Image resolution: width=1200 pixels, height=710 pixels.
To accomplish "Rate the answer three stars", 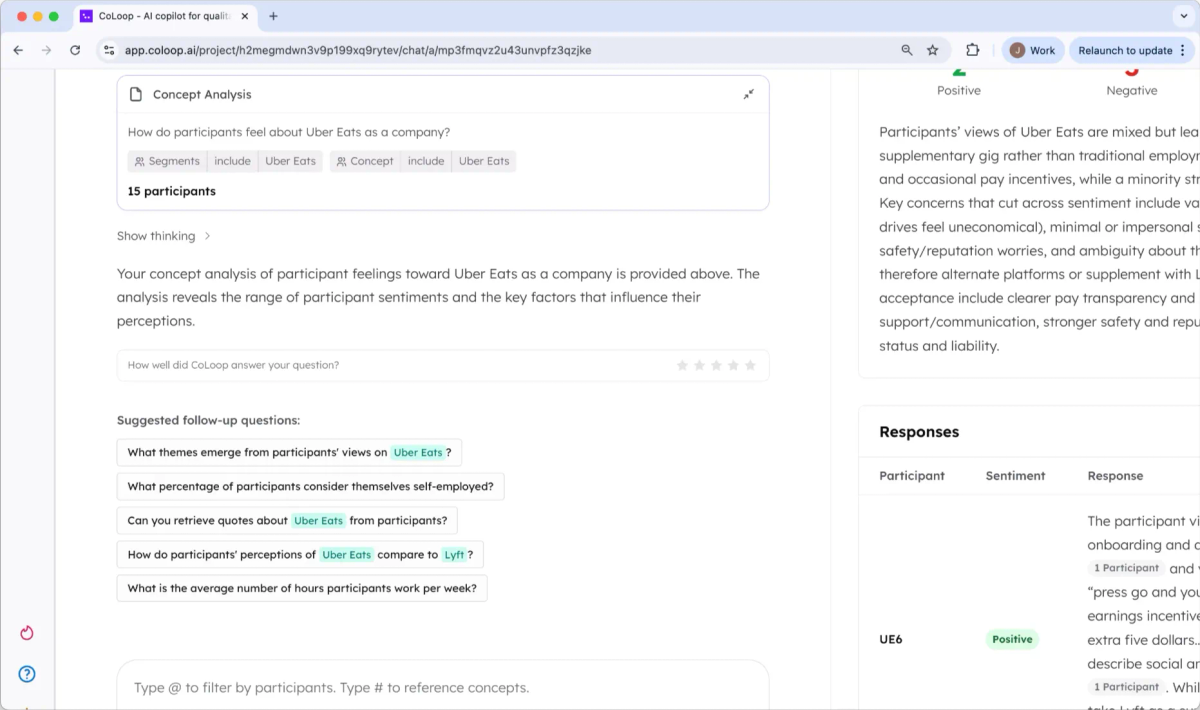I will [x=716, y=365].
